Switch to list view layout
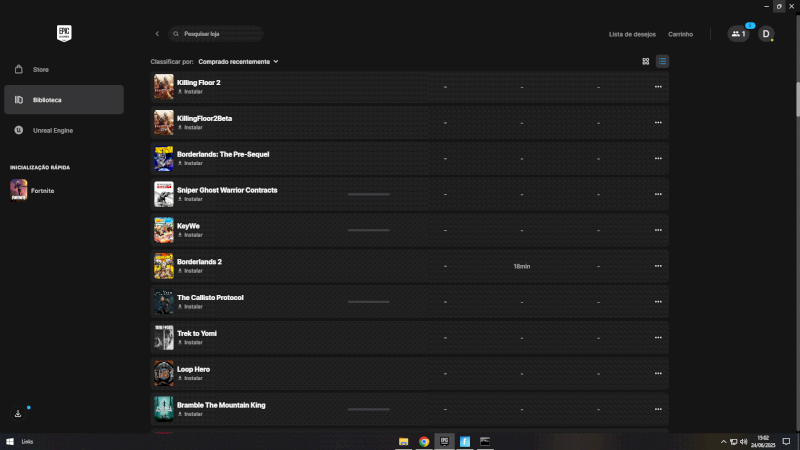 point(662,61)
